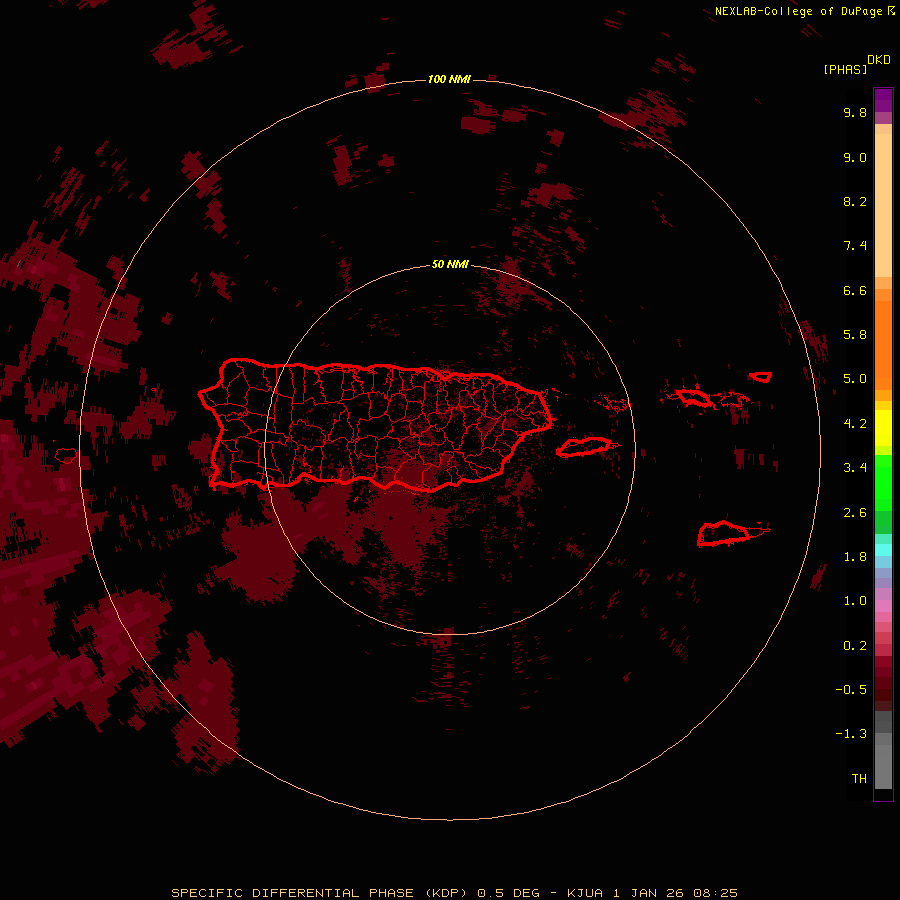
Task: Select the 3.4 legend value
Action: point(855,467)
